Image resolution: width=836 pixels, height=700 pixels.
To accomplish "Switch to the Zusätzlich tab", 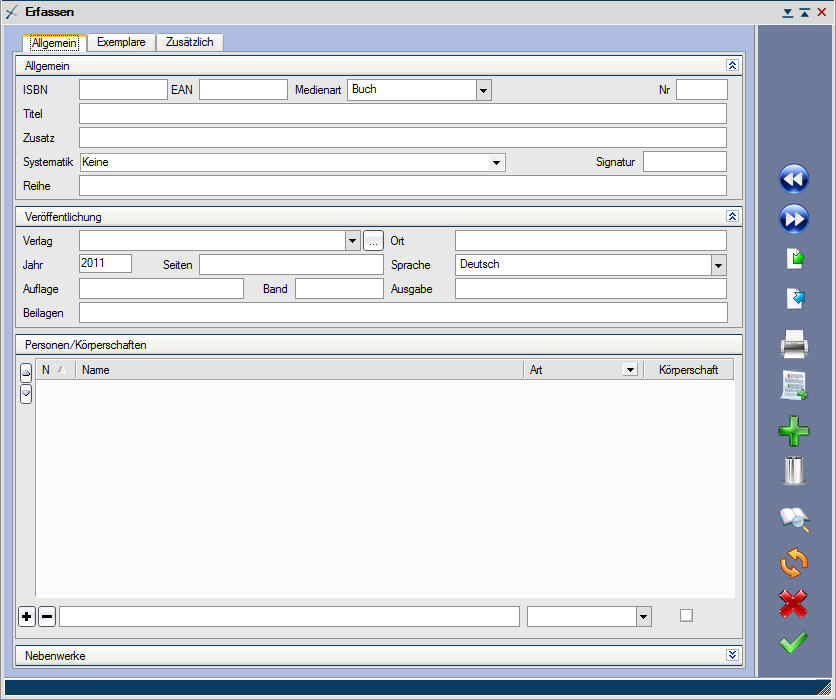I will (x=189, y=42).
